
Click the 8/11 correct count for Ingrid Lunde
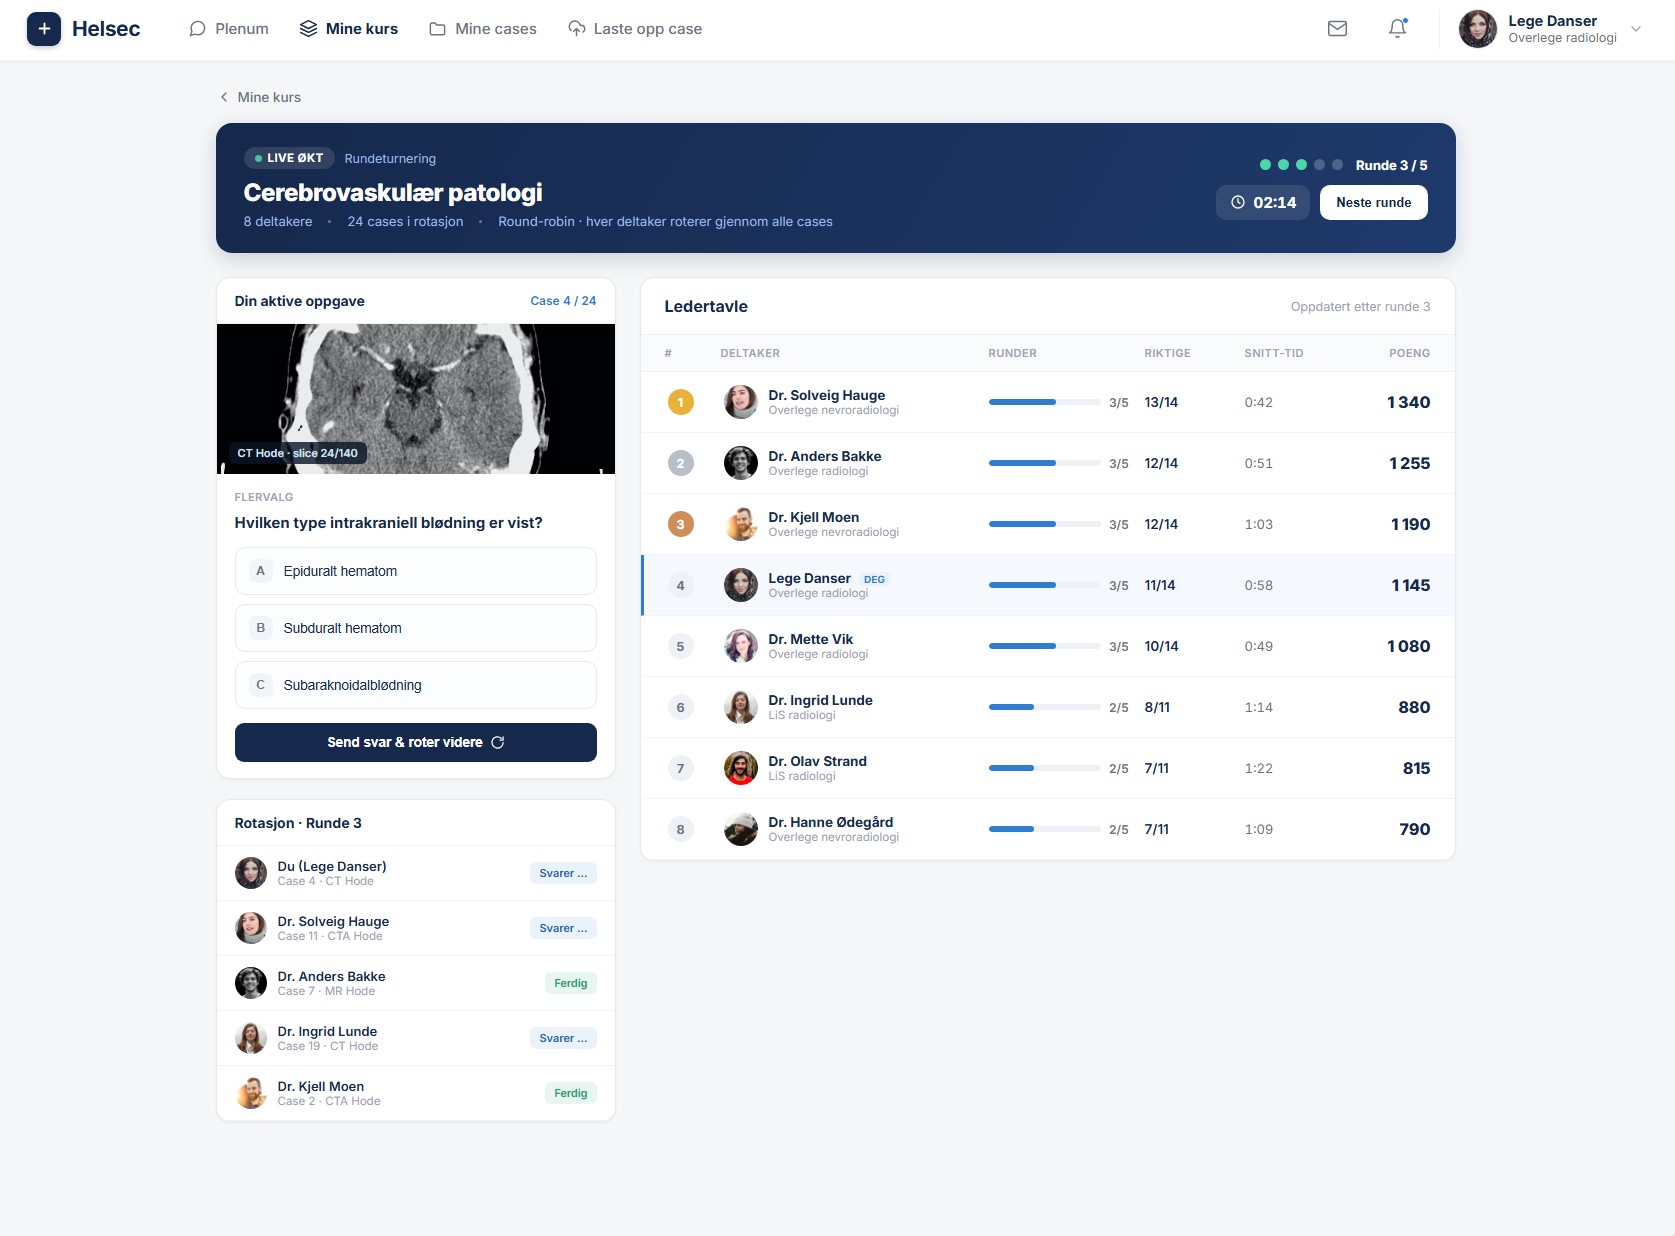pyautogui.click(x=1157, y=707)
